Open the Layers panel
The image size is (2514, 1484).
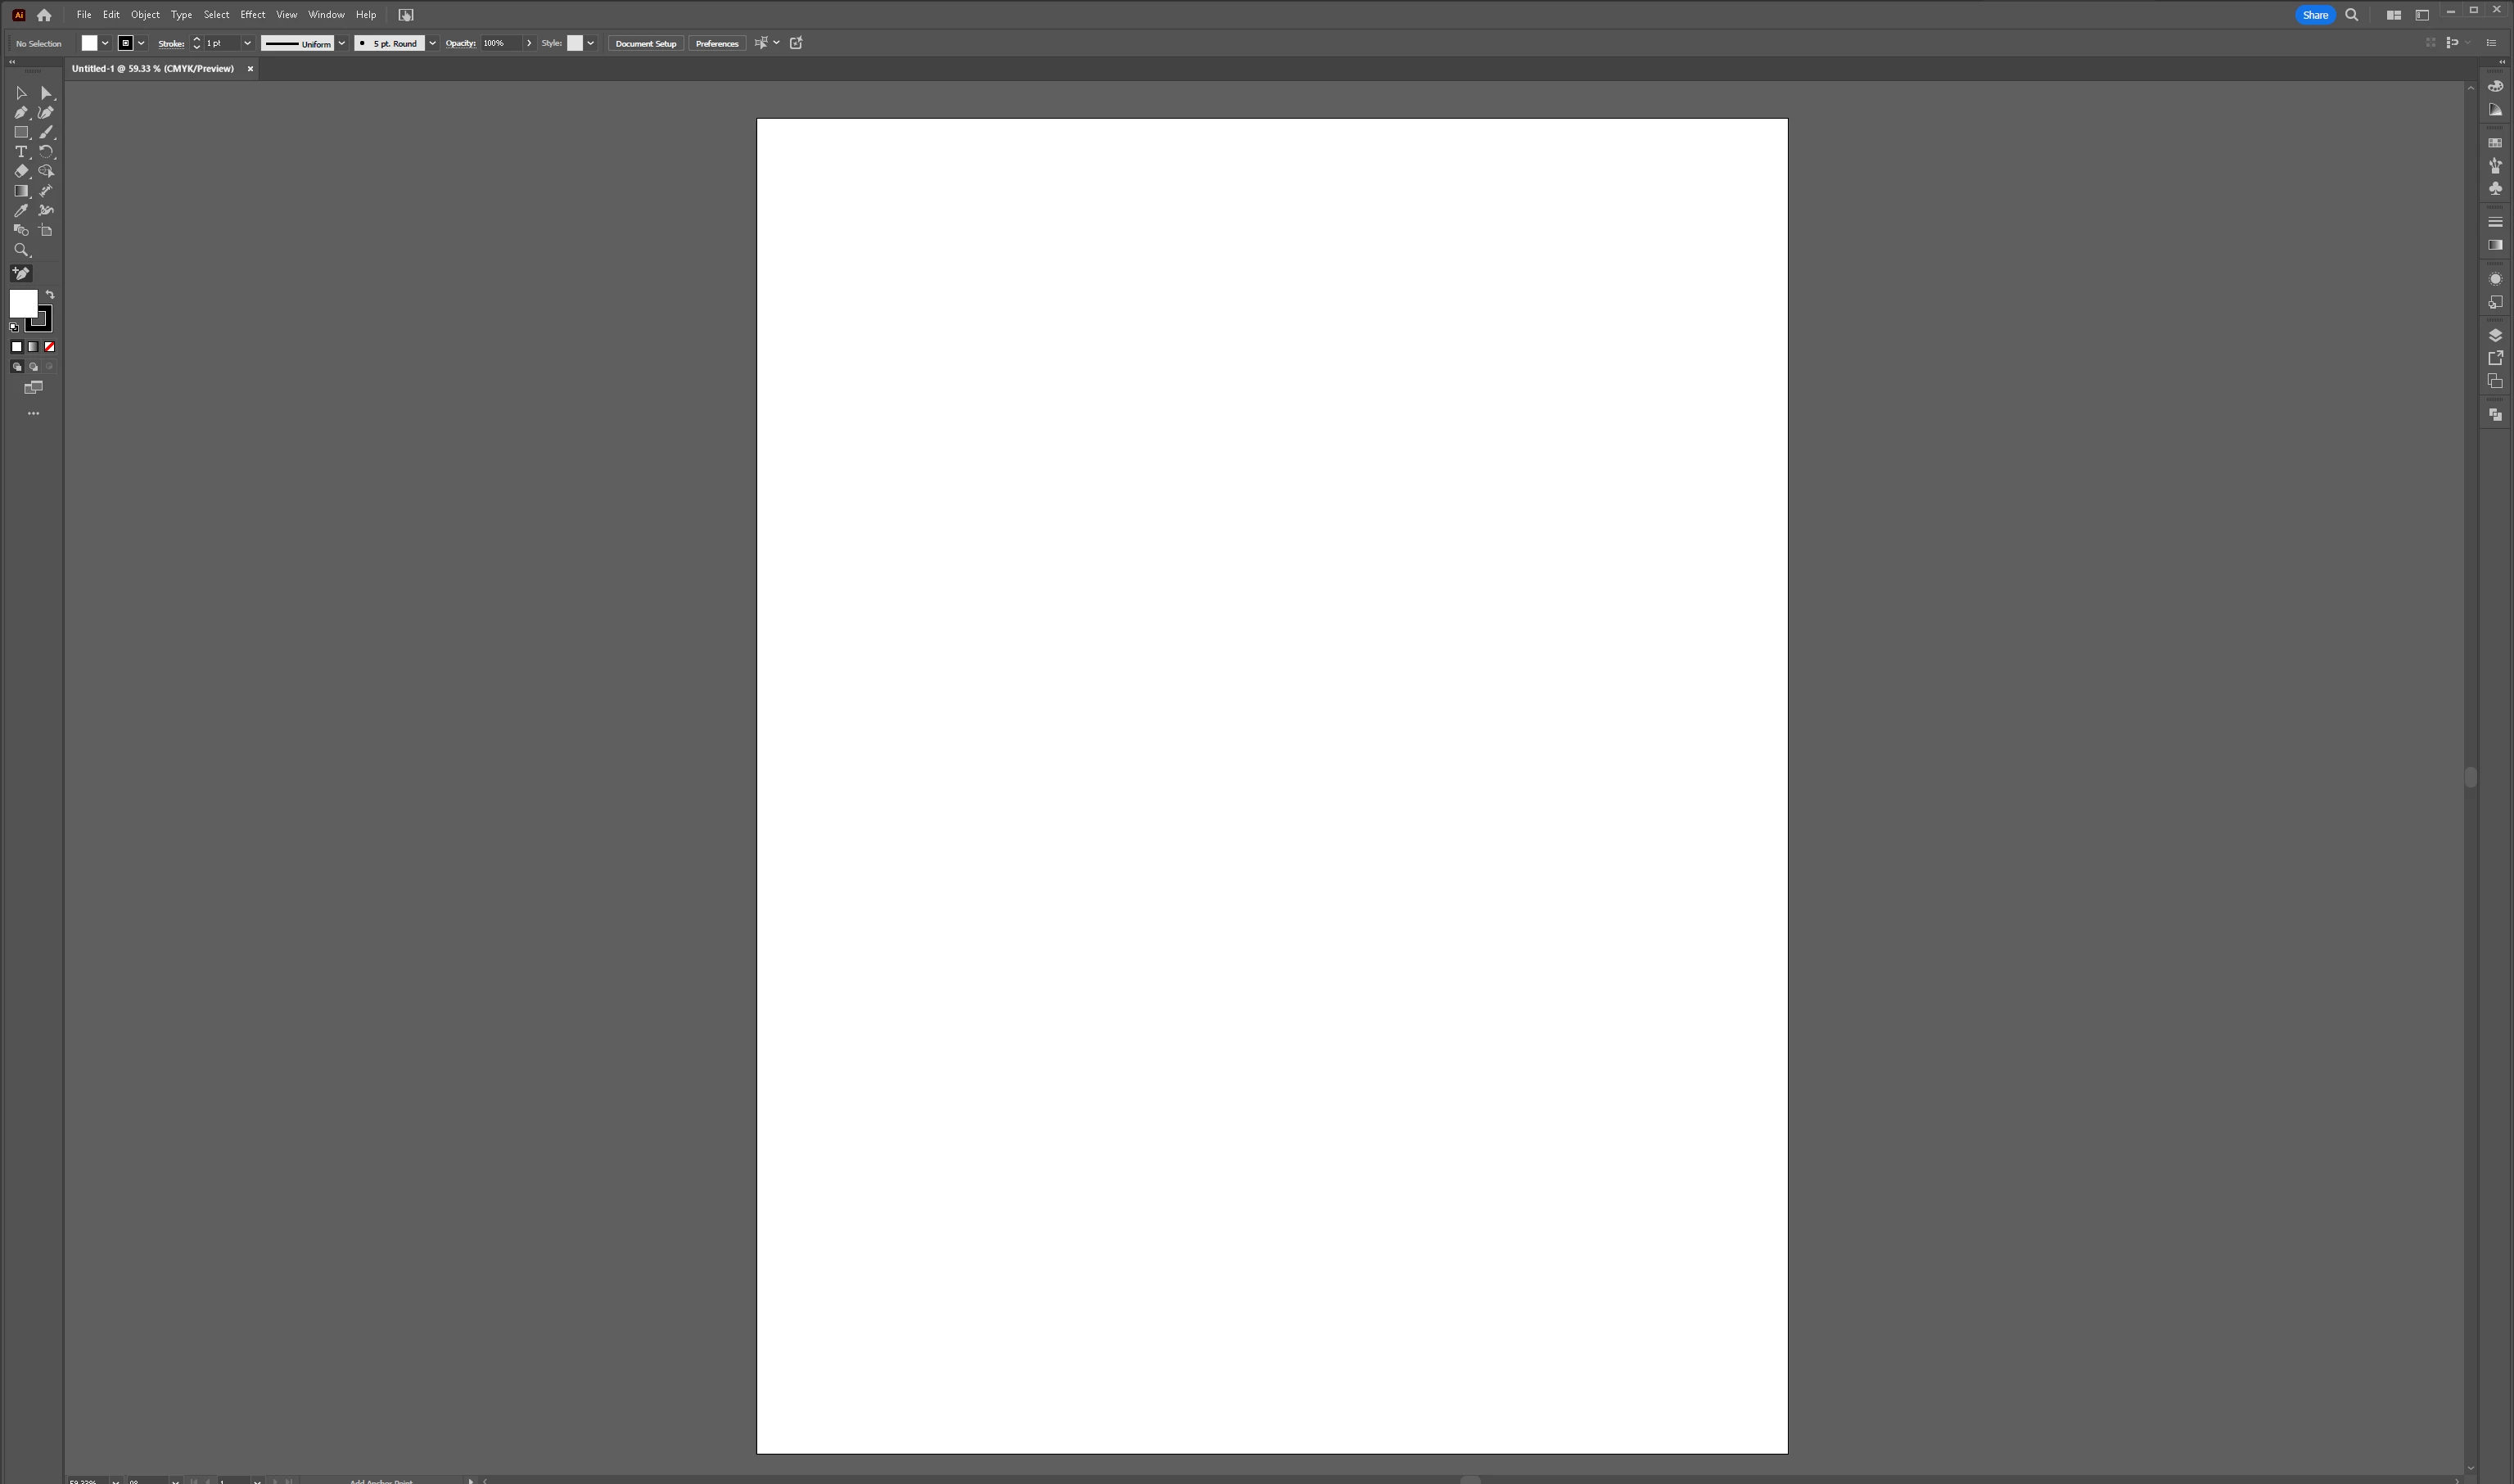coord(2495,335)
